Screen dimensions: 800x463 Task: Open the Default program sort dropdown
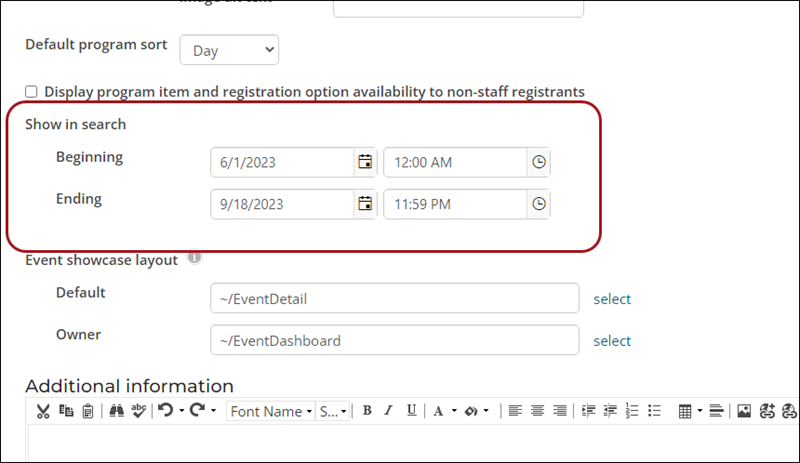pos(229,50)
